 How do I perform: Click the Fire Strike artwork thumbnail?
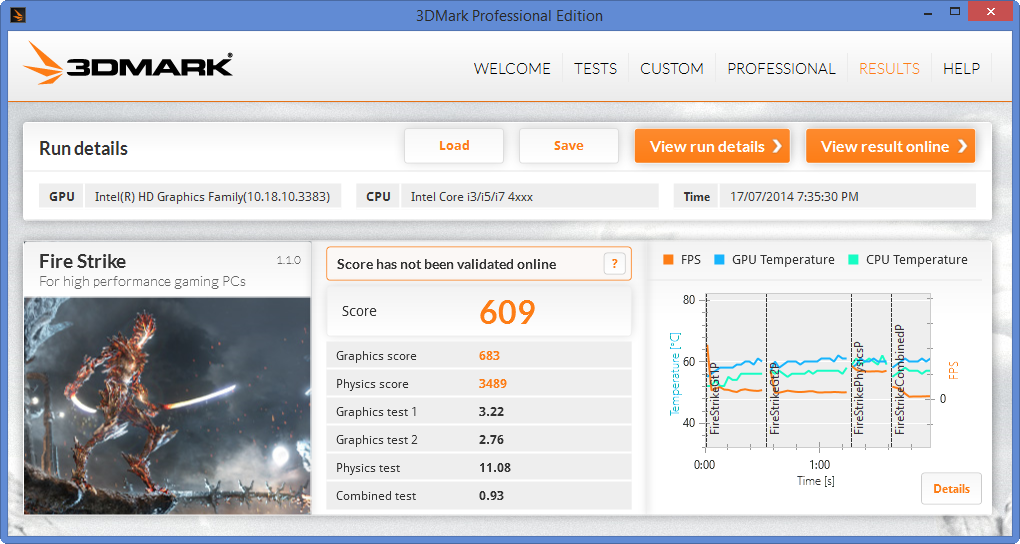167,405
